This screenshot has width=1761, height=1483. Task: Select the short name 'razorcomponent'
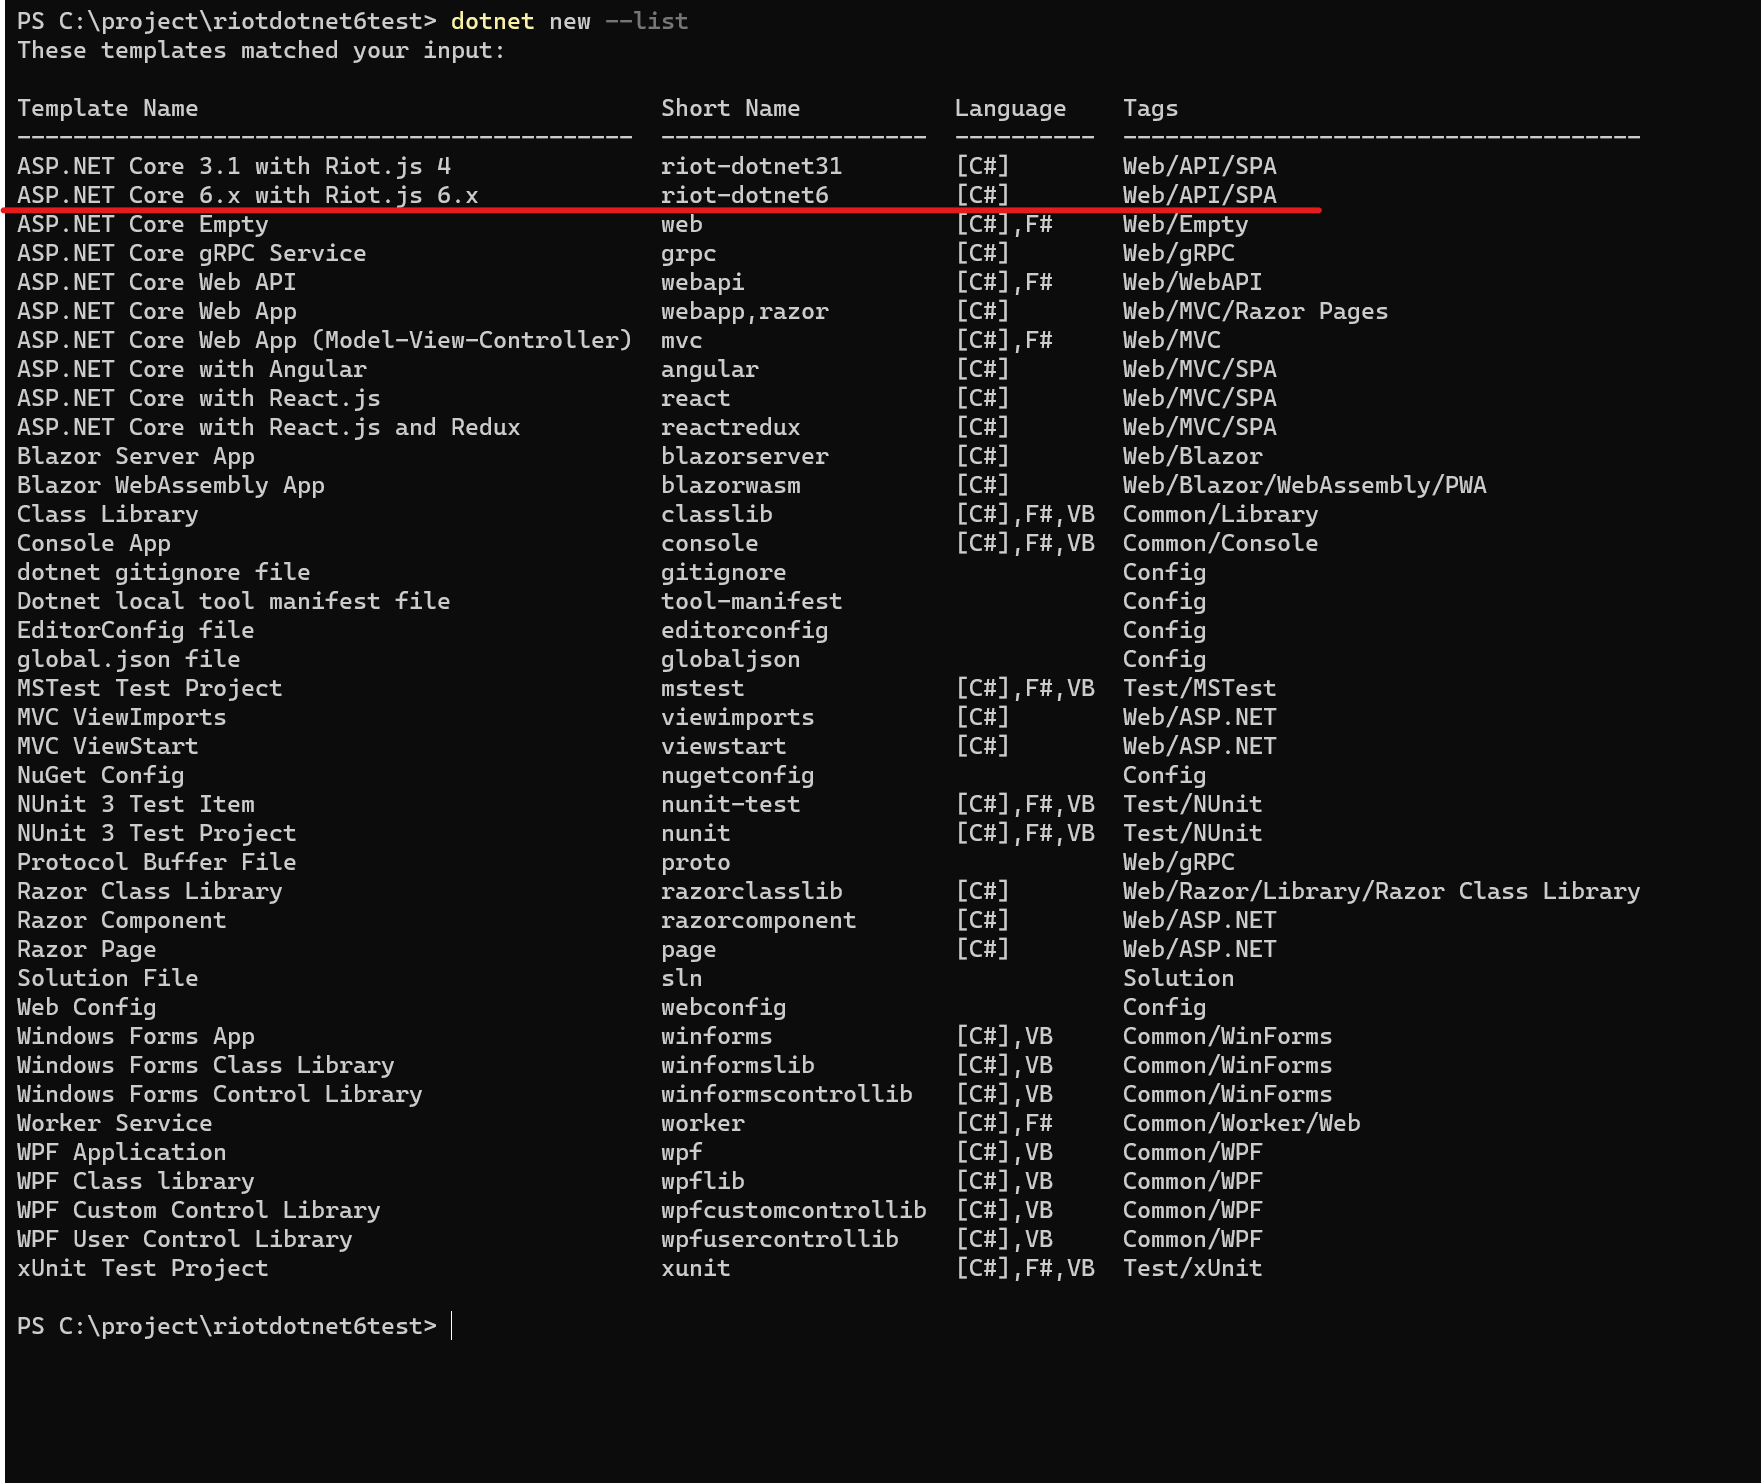point(758,920)
